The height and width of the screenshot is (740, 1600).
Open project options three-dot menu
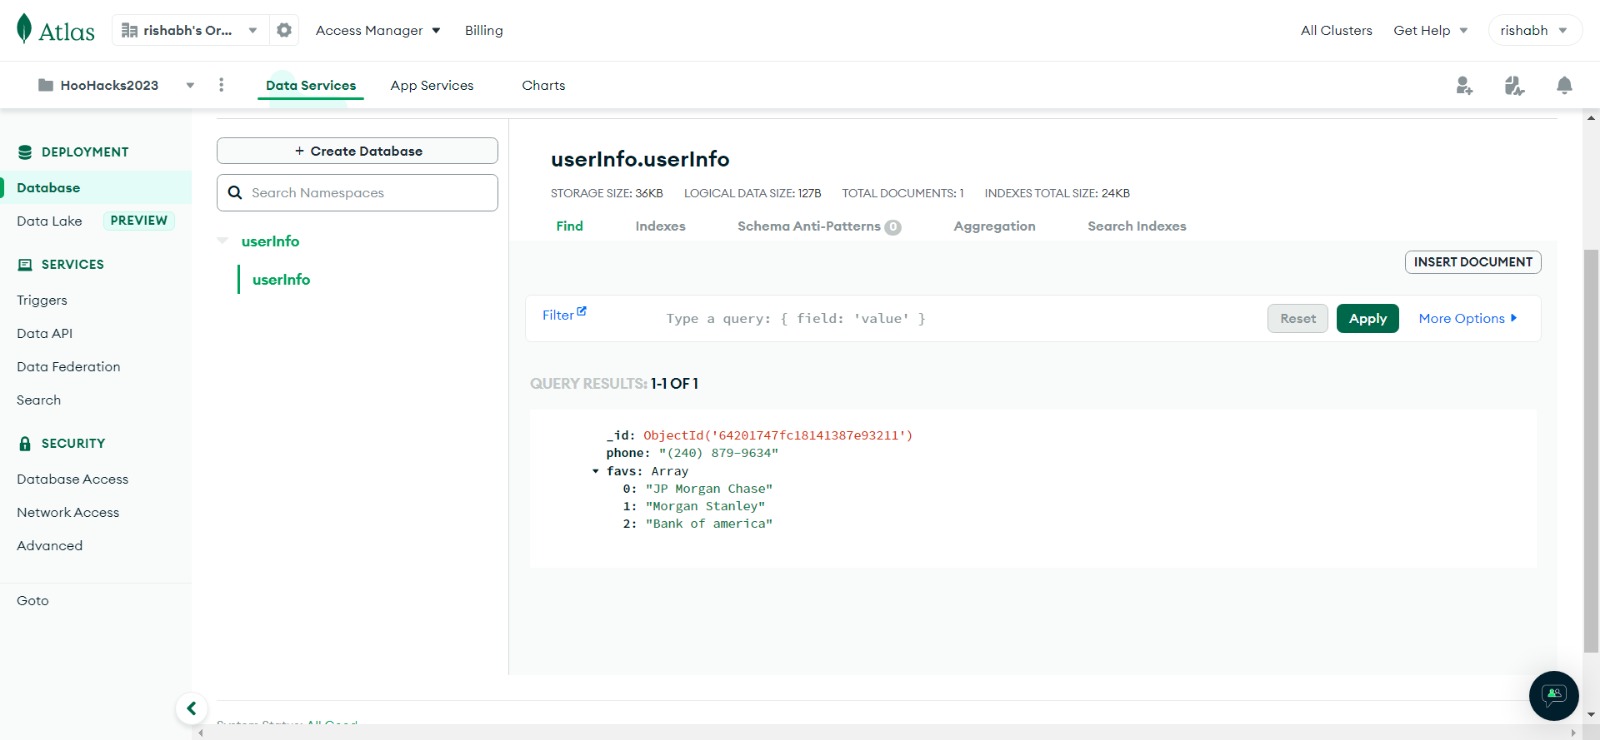(x=221, y=85)
